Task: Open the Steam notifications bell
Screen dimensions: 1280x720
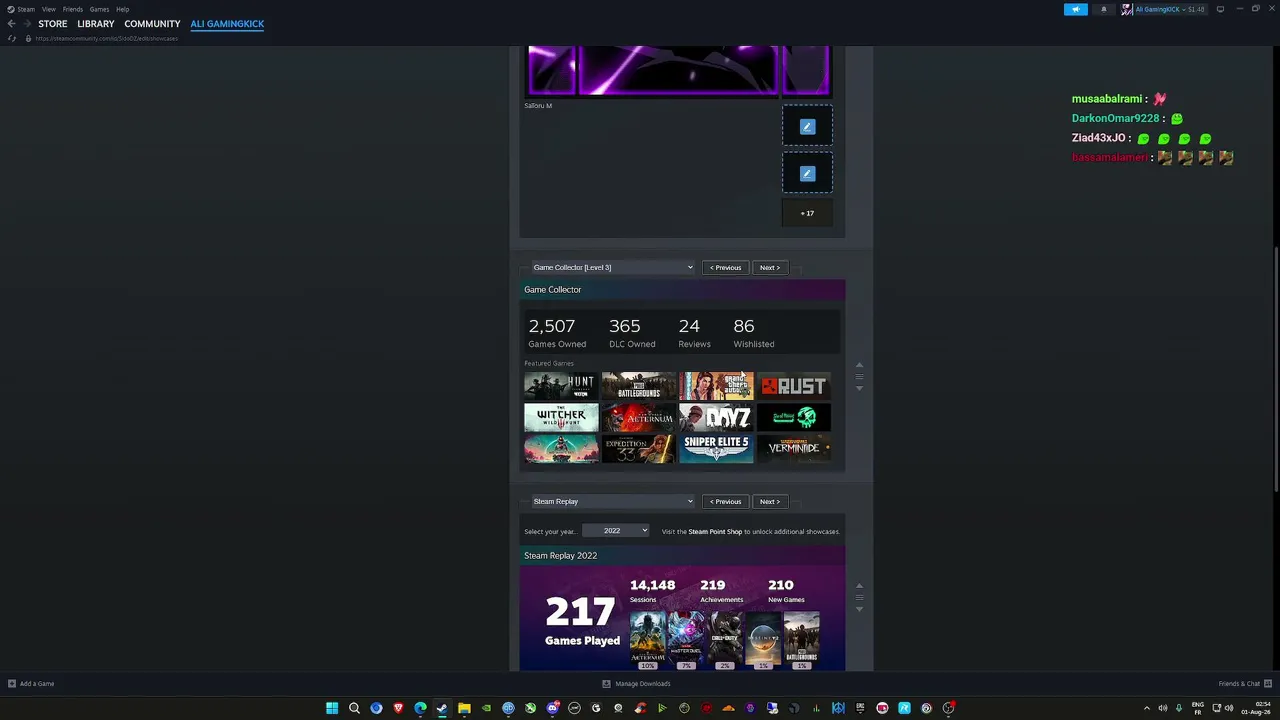Action: pos(1104,9)
